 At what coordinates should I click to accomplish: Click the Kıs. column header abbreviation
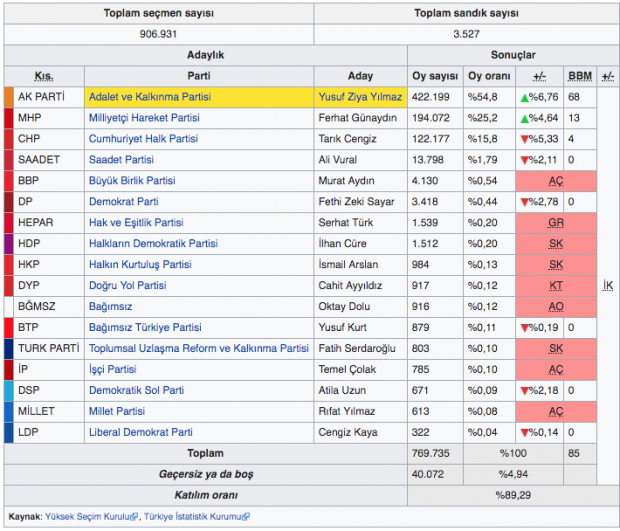pos(44,76)
